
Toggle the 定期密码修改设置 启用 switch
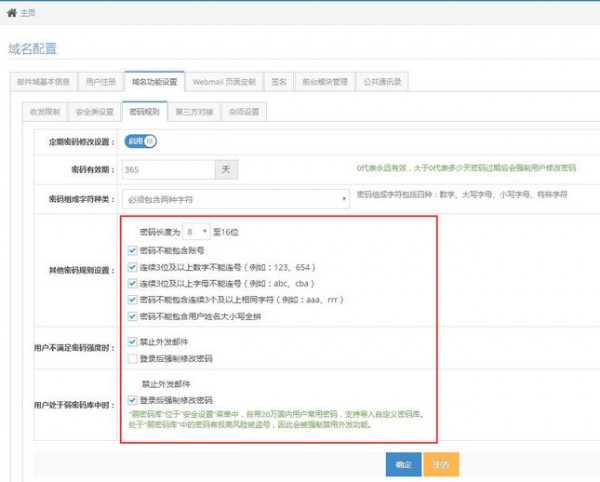coord(140,142)
